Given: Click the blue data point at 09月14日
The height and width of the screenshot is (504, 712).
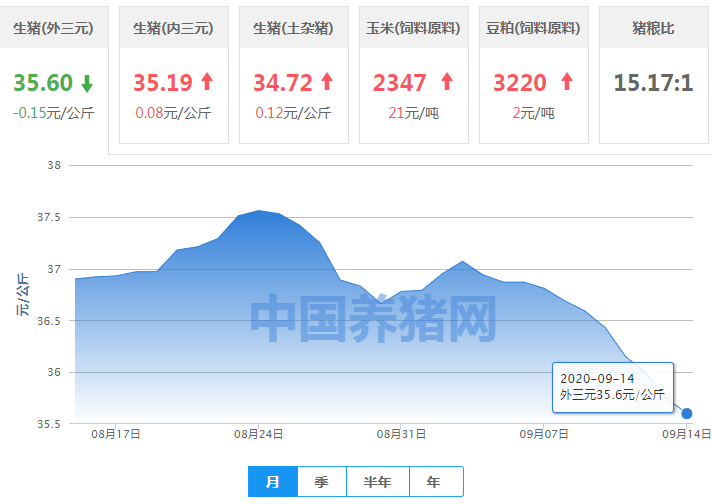Looking at the screenshot, I should coord(687,413).
